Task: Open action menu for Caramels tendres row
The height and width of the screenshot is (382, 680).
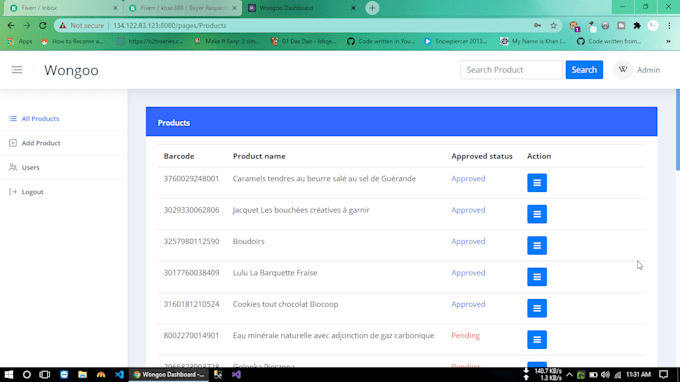Action: (x=537, y=183)
